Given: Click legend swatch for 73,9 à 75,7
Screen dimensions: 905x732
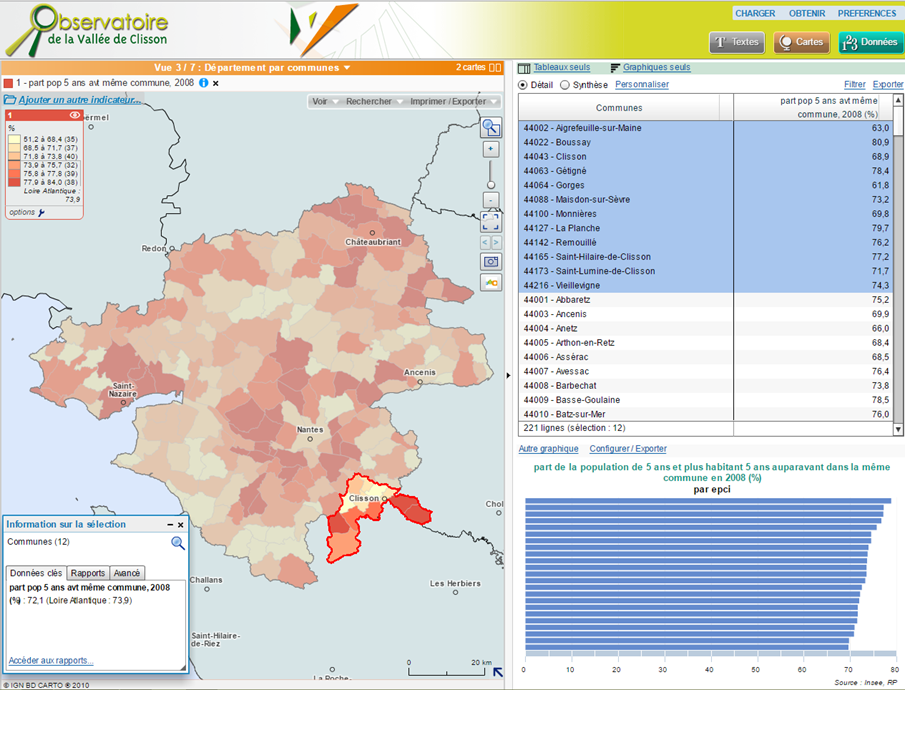Looking at the screenshot, I should 14,165.
